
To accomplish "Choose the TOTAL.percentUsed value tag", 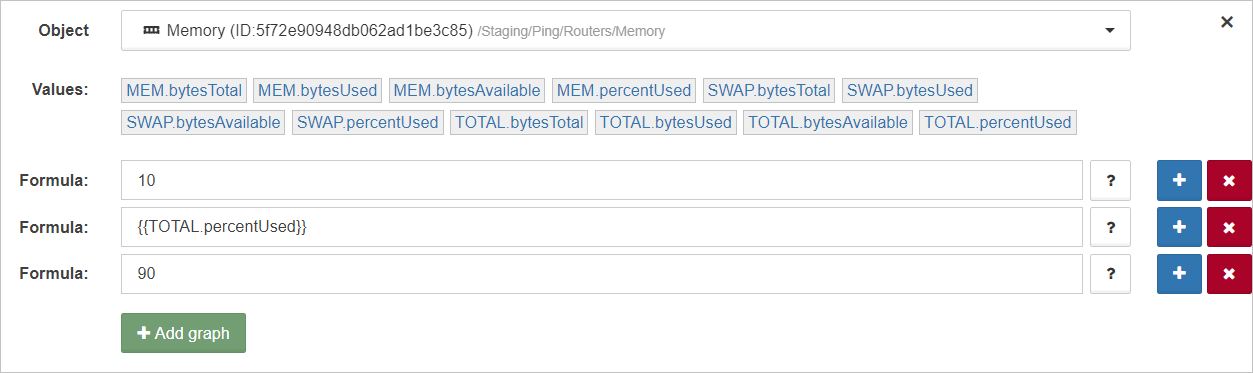I will [x=997, y=122].
